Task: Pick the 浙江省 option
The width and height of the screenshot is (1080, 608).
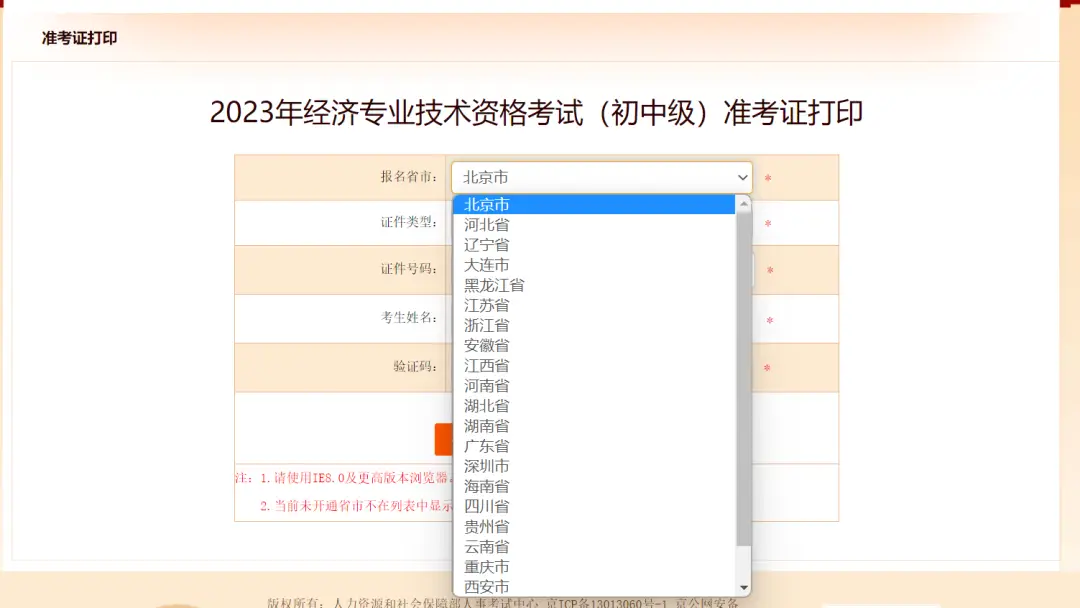Action: [487, 325]
